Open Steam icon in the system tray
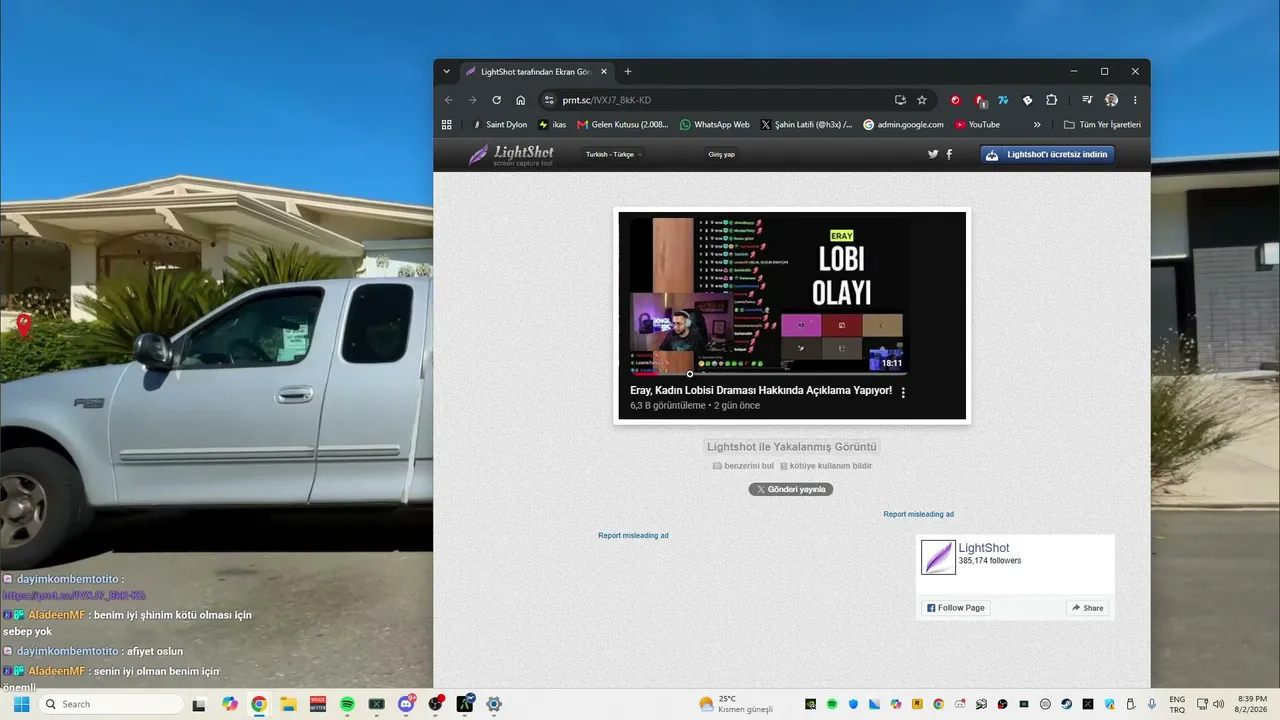 [1066, 704]
